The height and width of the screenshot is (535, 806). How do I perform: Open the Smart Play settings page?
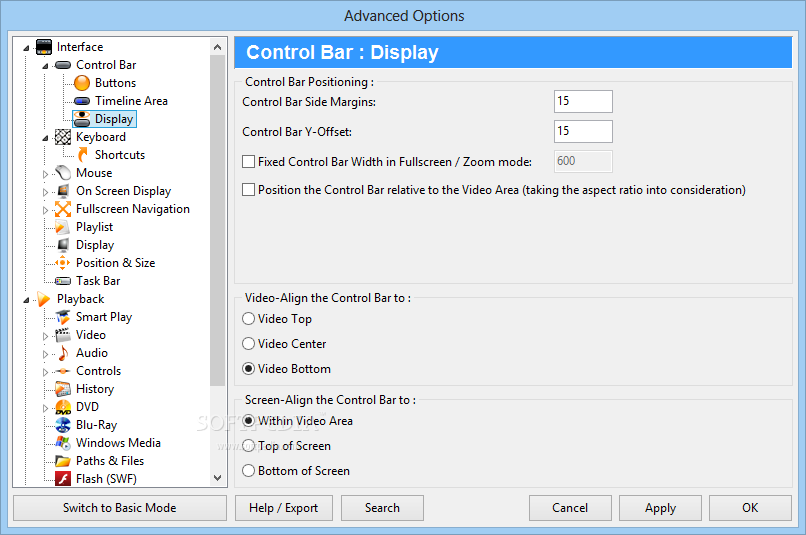pyautogui.click(x=104, y=317)
